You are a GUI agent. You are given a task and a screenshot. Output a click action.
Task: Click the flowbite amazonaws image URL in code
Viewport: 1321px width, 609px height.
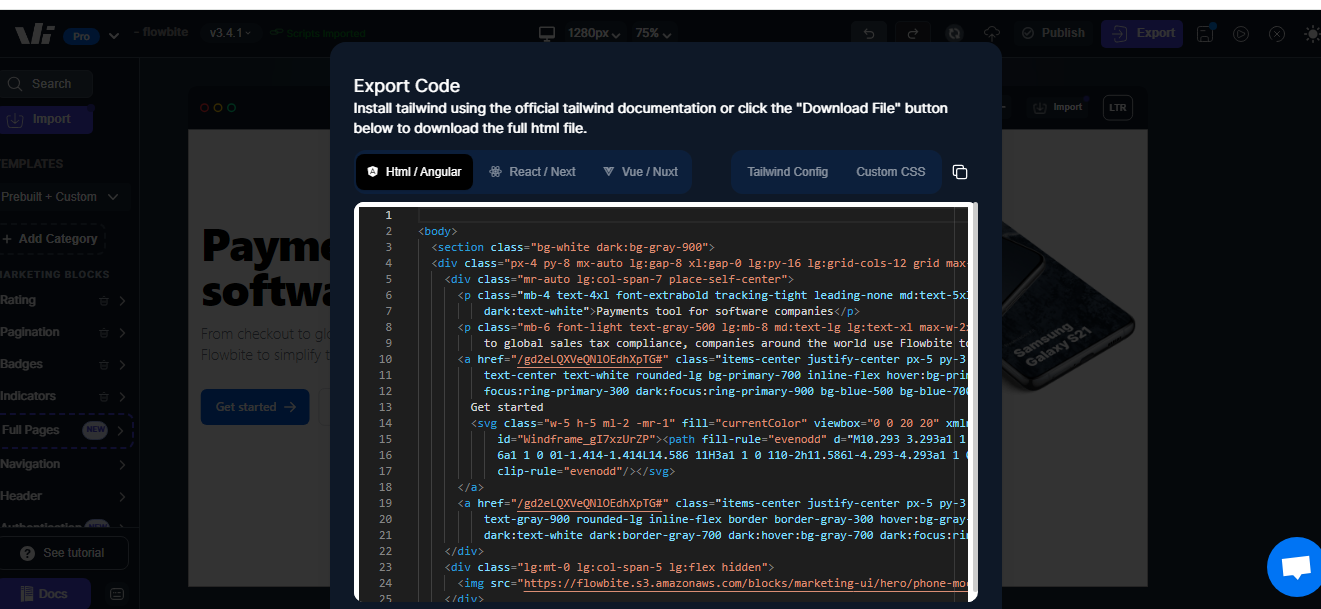[x=746, y=583]
